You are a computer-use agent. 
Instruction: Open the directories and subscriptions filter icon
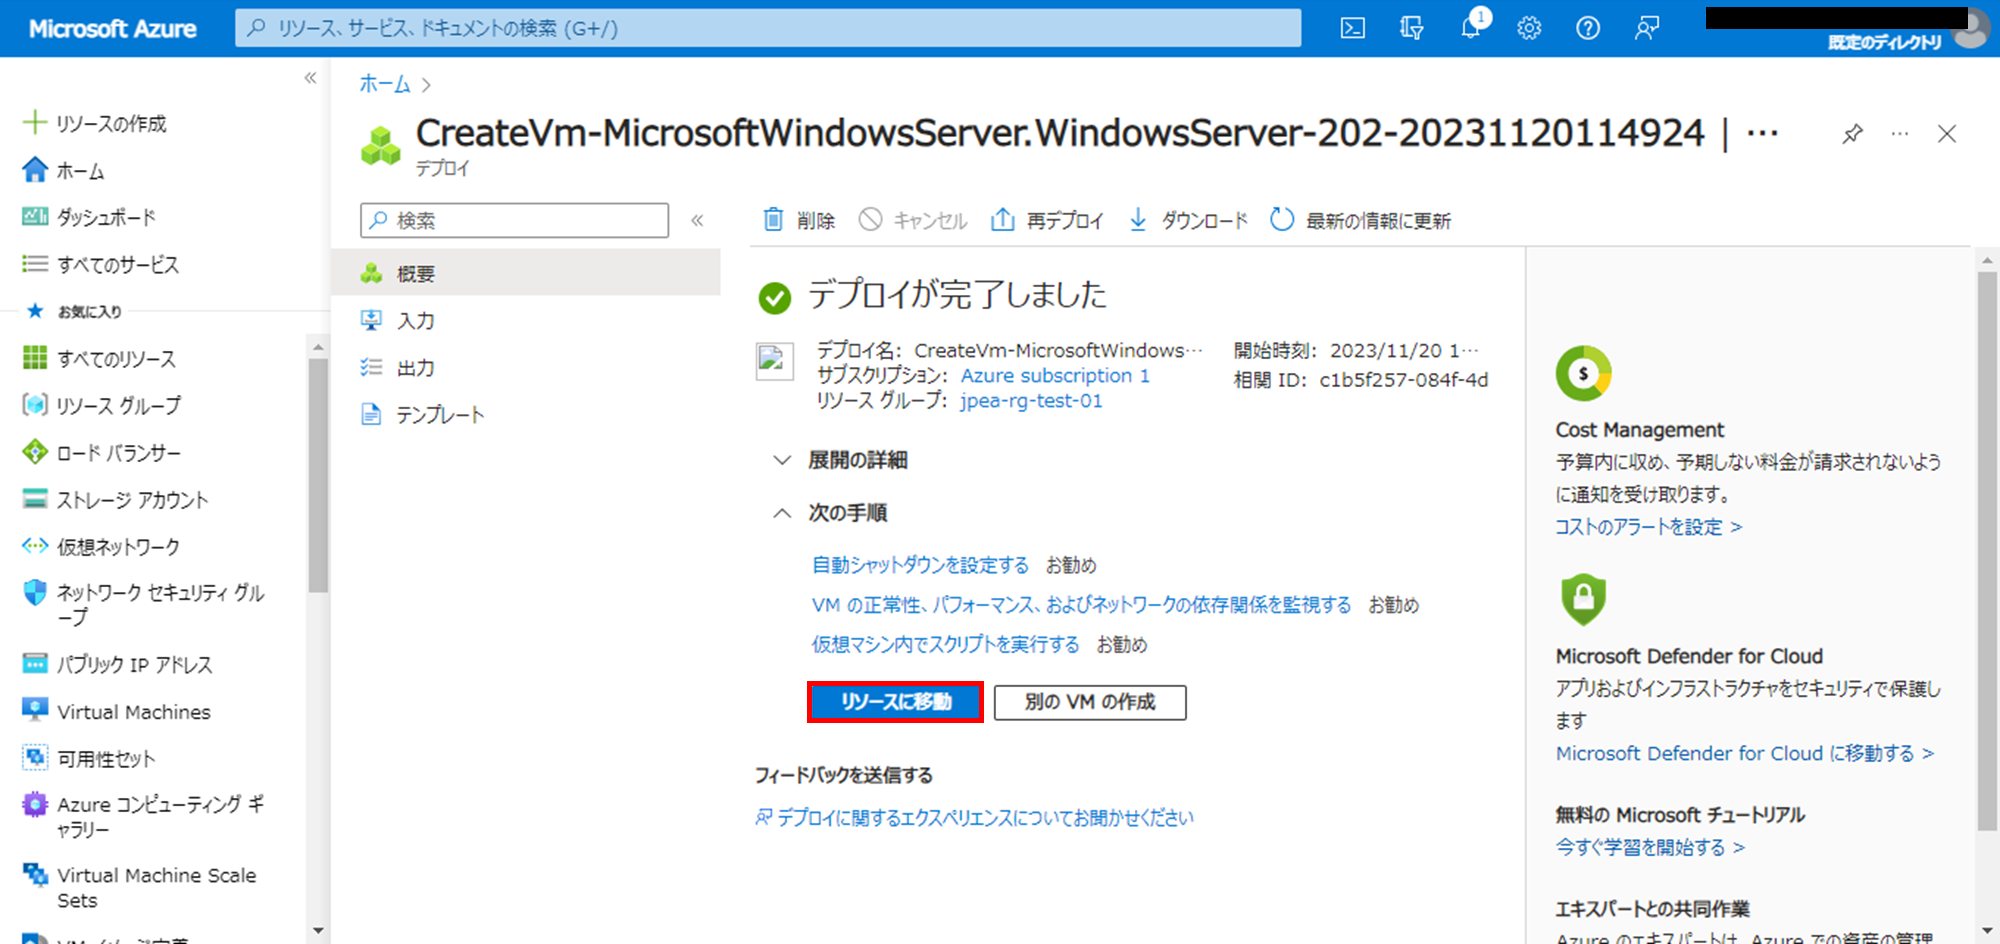[x=1411, y=28]
